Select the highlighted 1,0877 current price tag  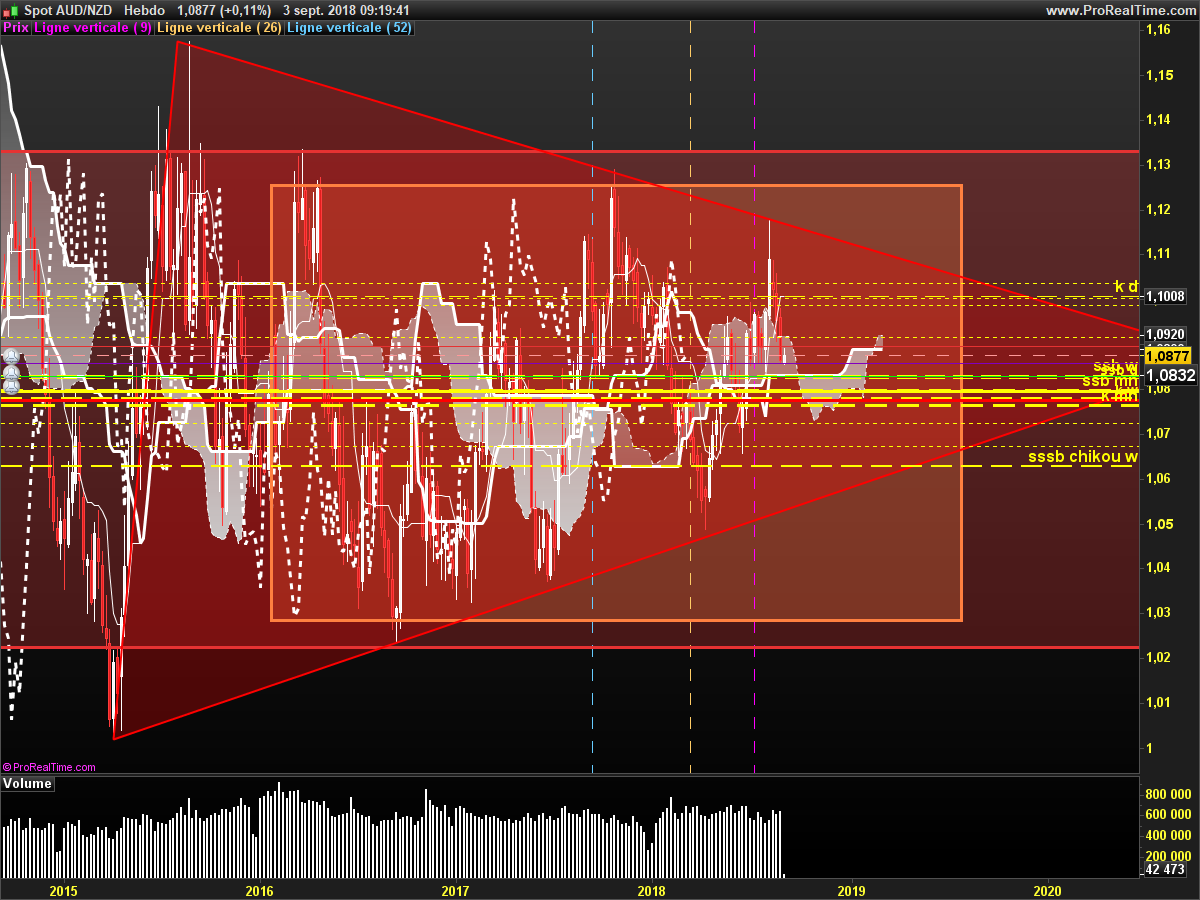tap(1167, 356)
